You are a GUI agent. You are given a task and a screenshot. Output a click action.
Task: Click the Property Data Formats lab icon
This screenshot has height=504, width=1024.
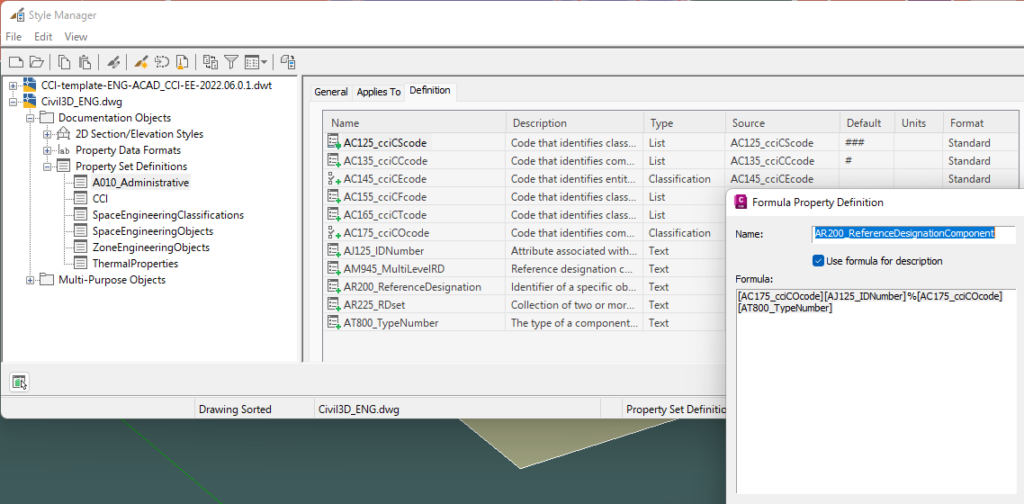[x=63, y=150]
